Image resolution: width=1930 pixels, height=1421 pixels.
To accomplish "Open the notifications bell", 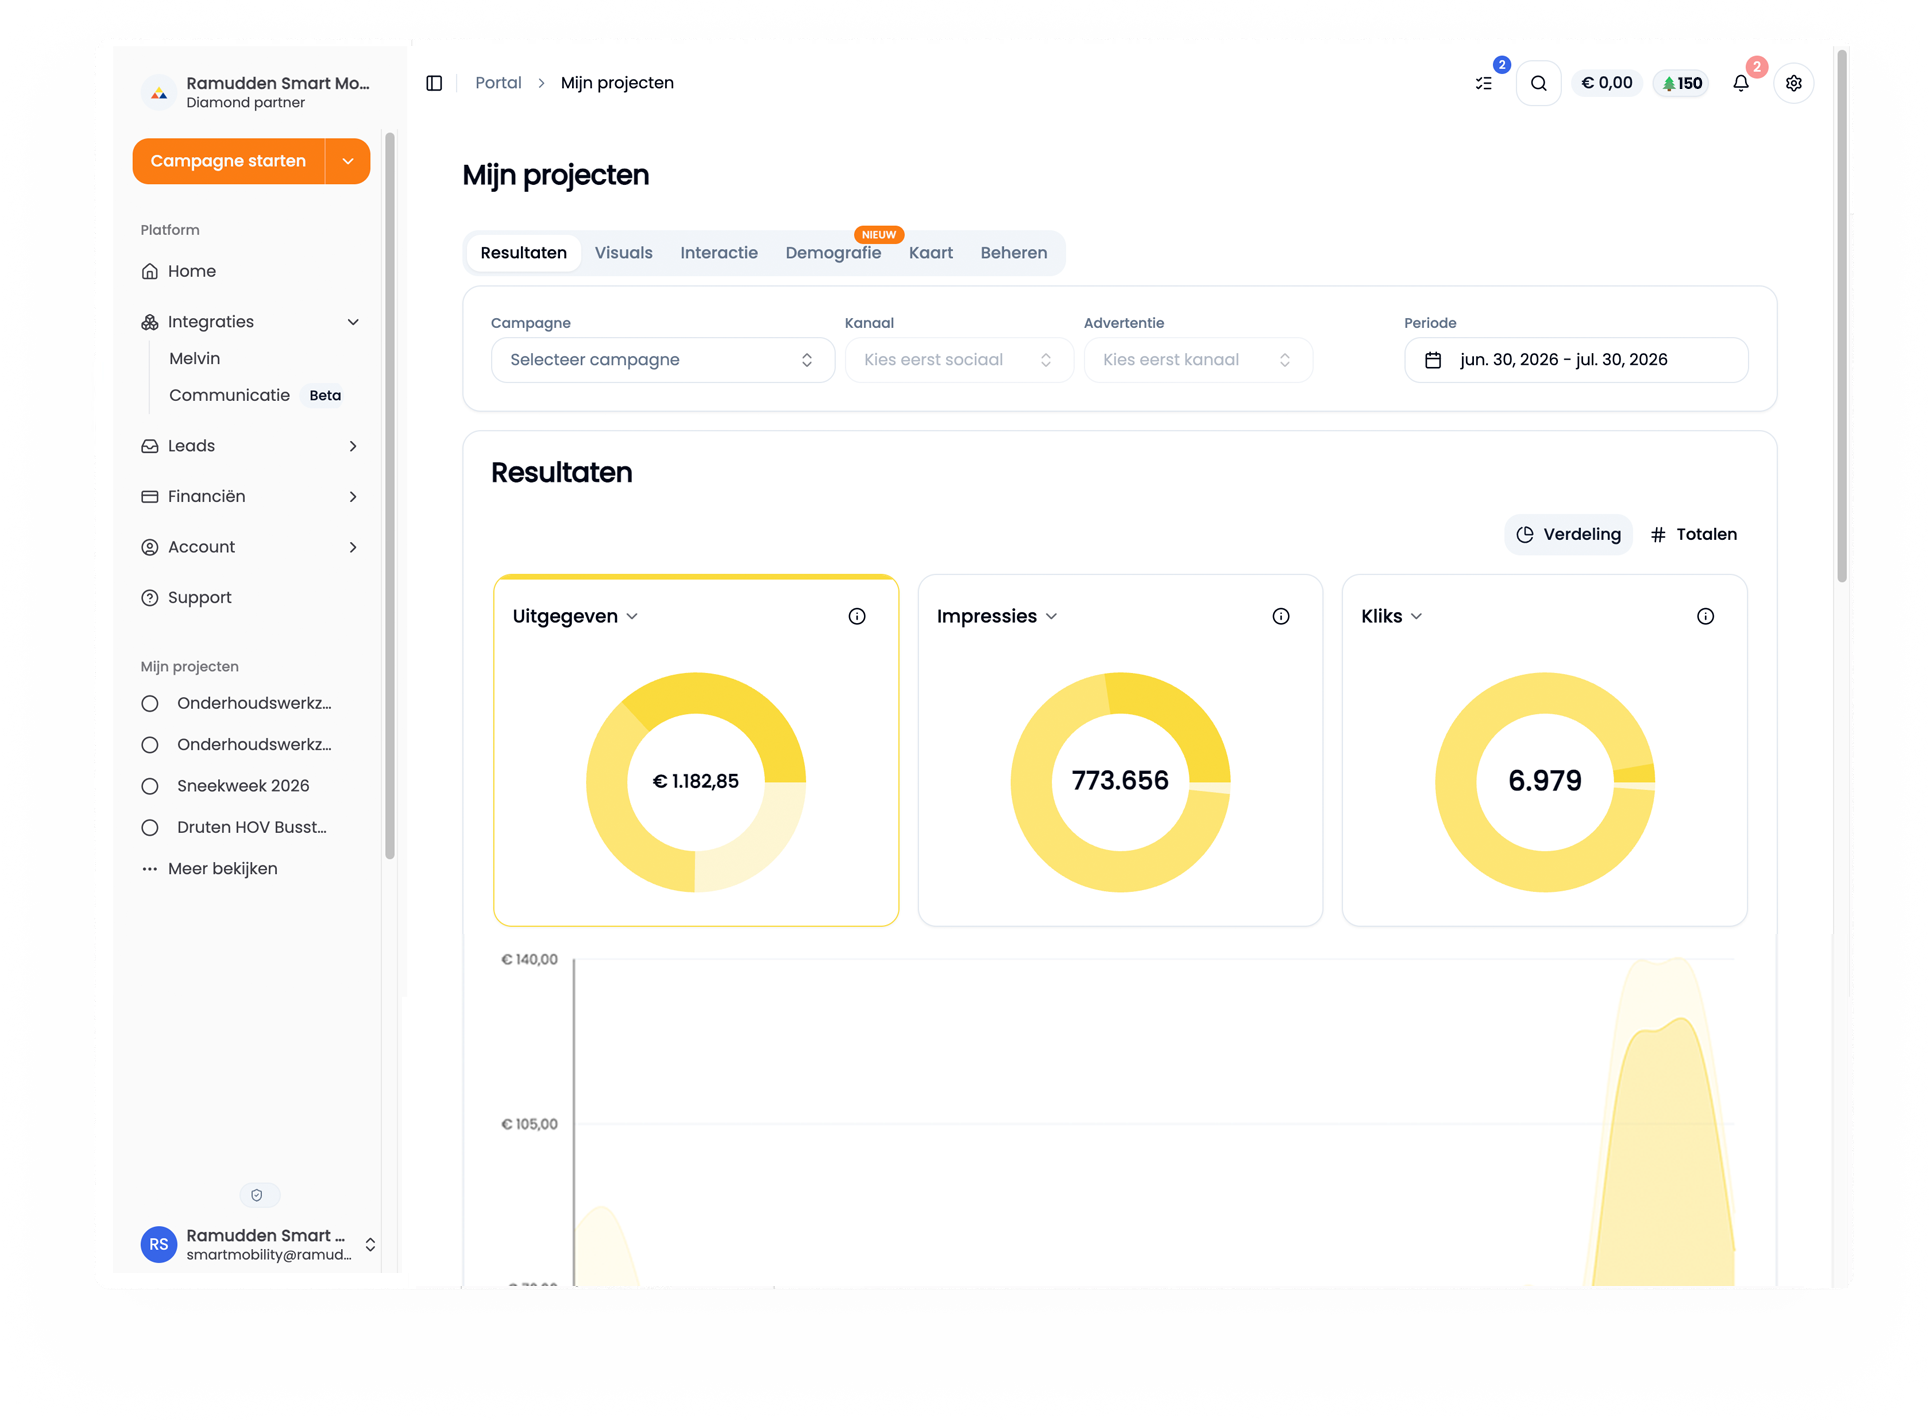I will 1741,83.
